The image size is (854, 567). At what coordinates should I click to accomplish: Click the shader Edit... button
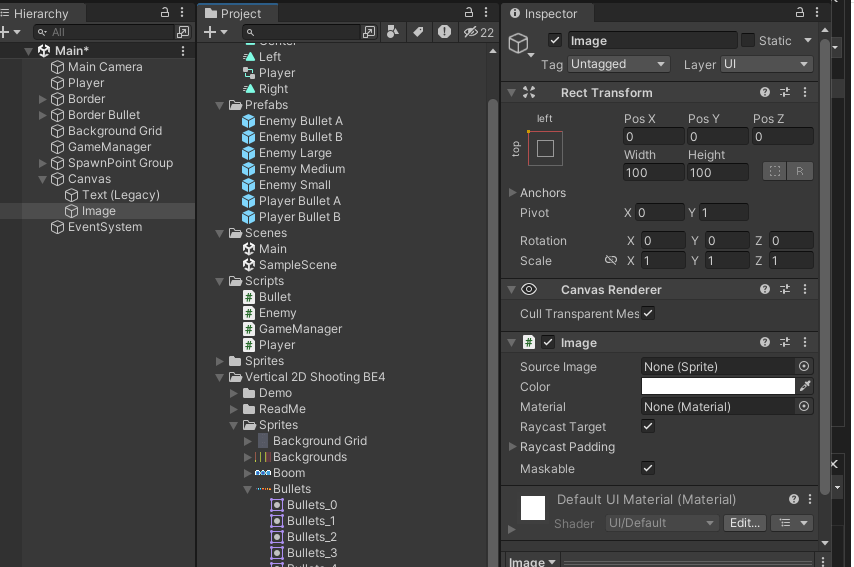[745, 523]
